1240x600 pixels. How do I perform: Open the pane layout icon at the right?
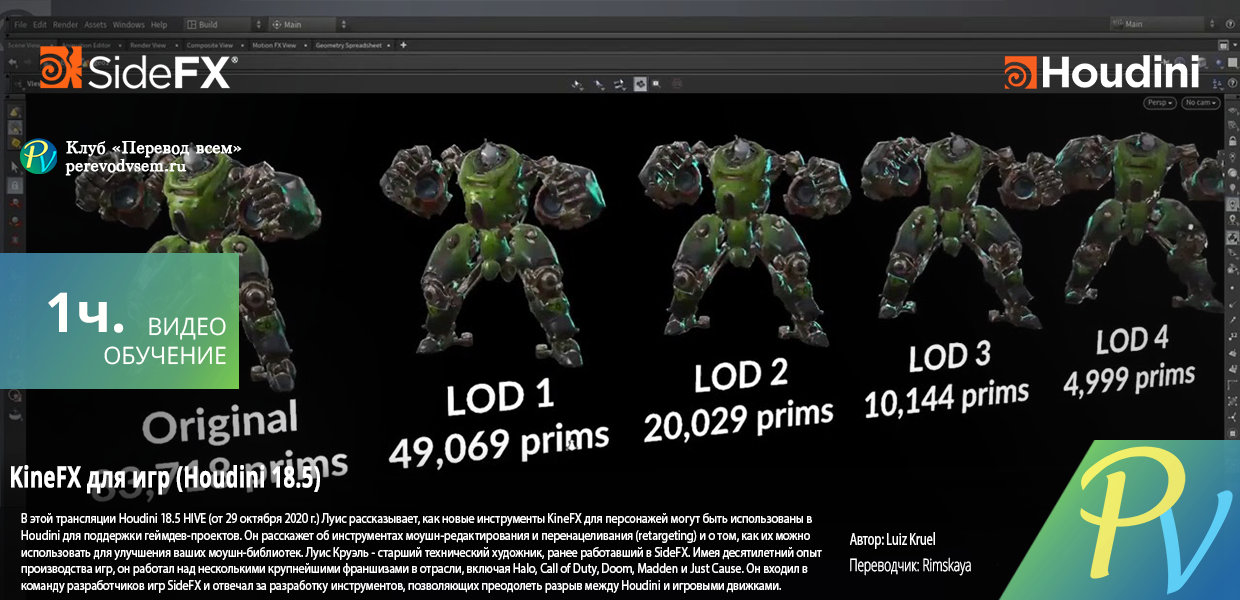click(x=1223, y=45)
